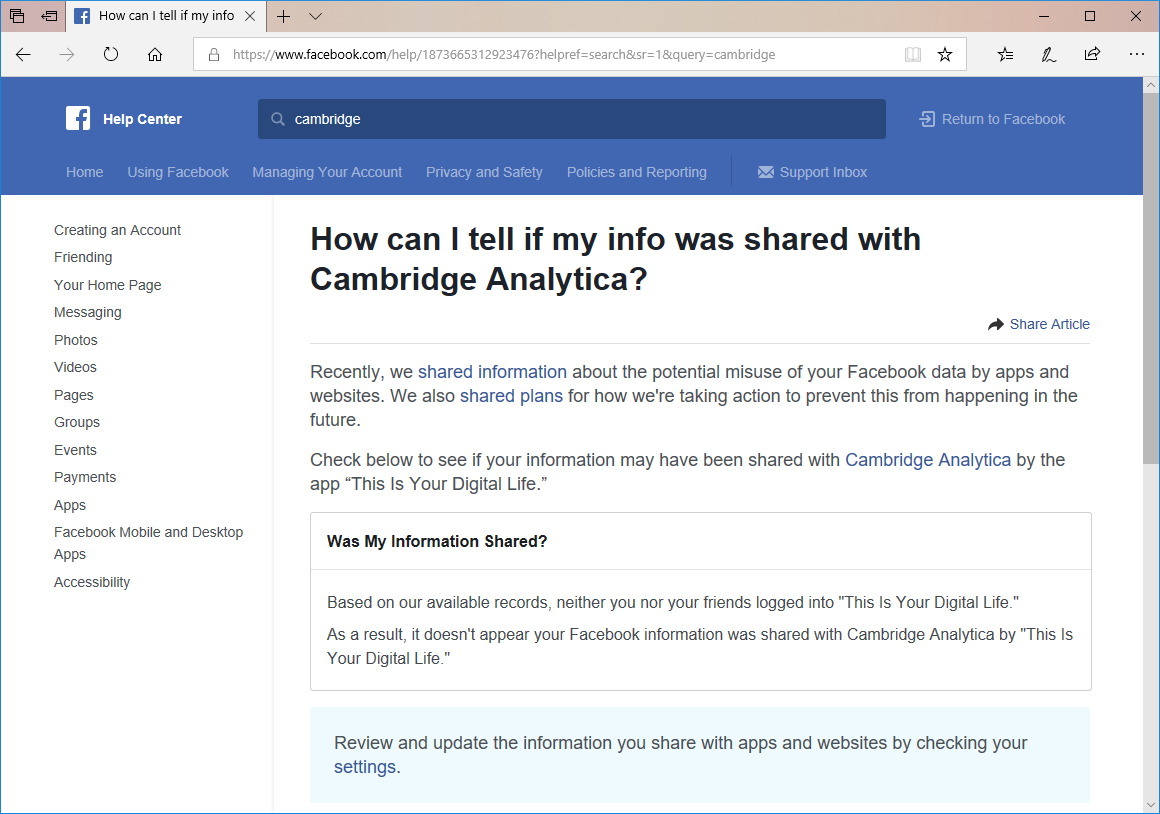
Task: Click the Share Article arrow icon
Action: tap(996, 324)
